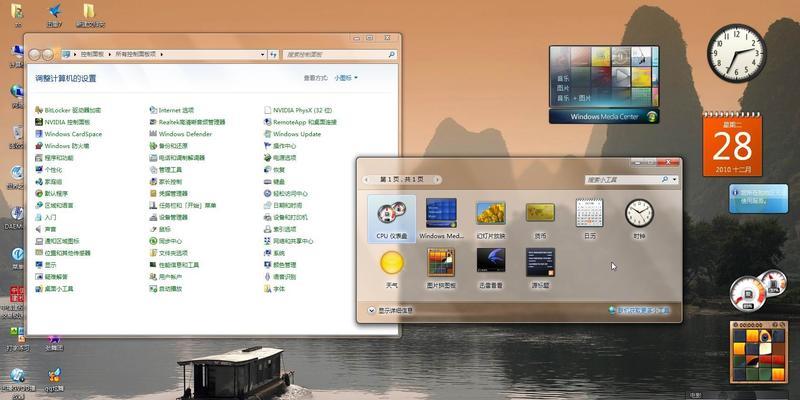
Task: Open Windows Update item
Action: tap(292, 134)
